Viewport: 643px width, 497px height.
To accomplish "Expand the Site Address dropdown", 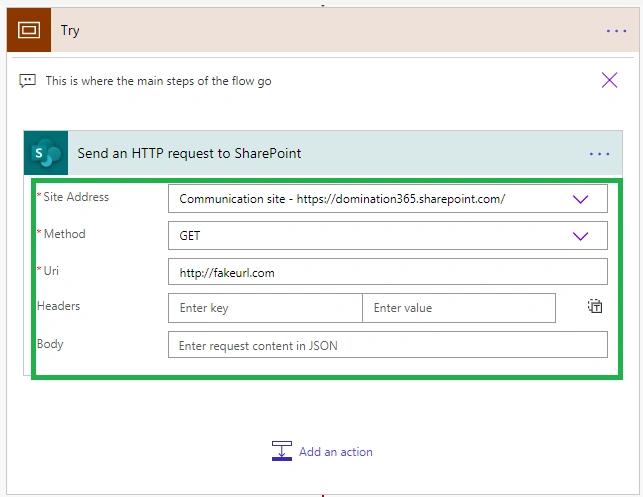I will [580, 199].
